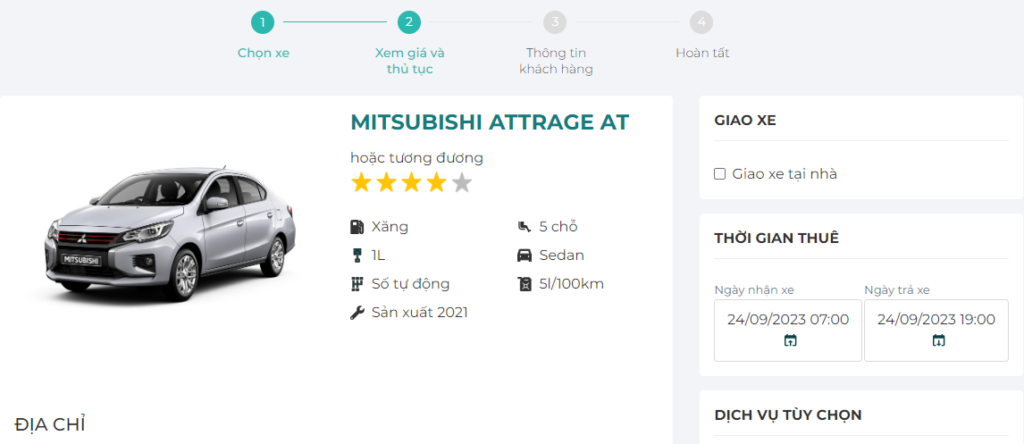Click the wrench icon beside Sản xuất 2021

[x=357, y=313]
